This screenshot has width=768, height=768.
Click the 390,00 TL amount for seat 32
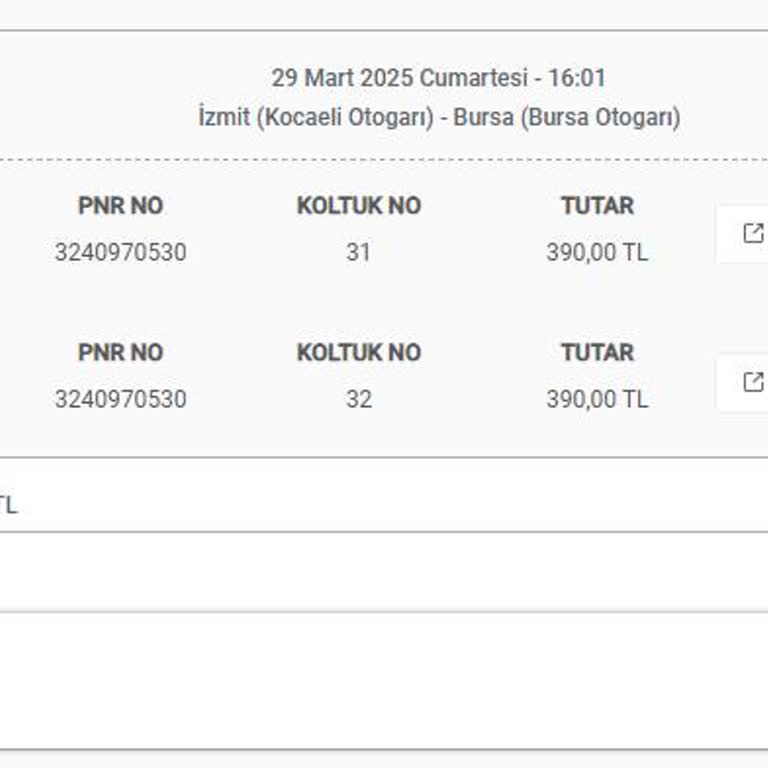[x=597, y=399]
